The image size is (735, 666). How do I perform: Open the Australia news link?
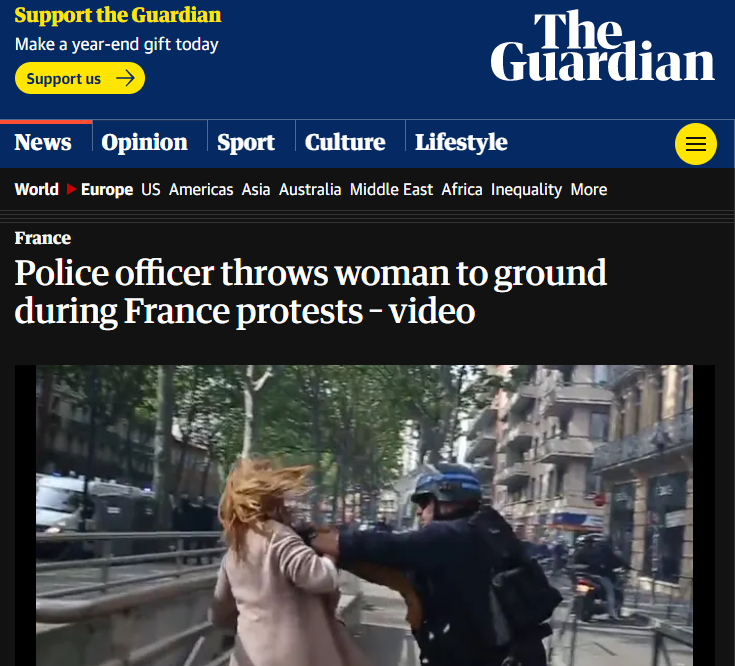[x=310, y=189]
